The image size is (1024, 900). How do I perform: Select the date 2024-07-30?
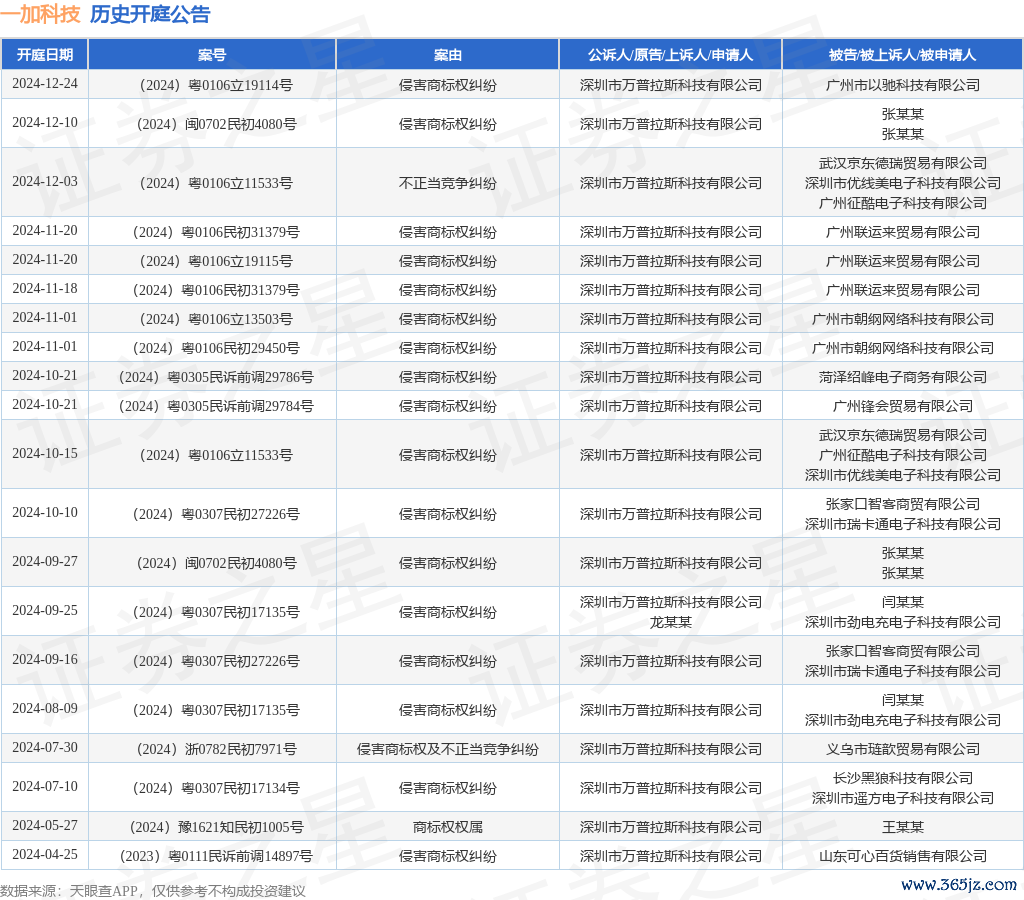click(44, 748)
